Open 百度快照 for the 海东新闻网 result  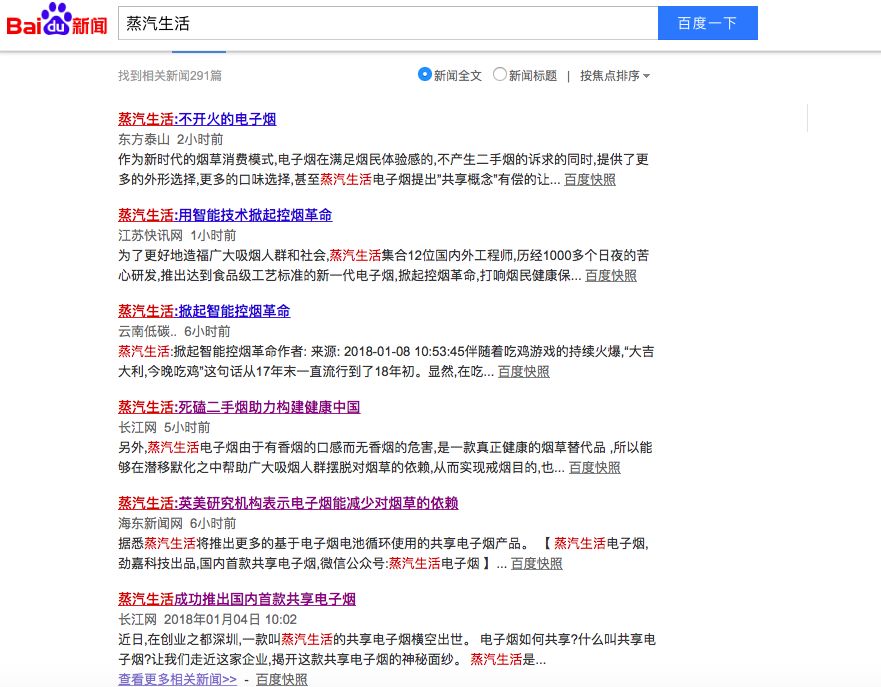(537, 564)
